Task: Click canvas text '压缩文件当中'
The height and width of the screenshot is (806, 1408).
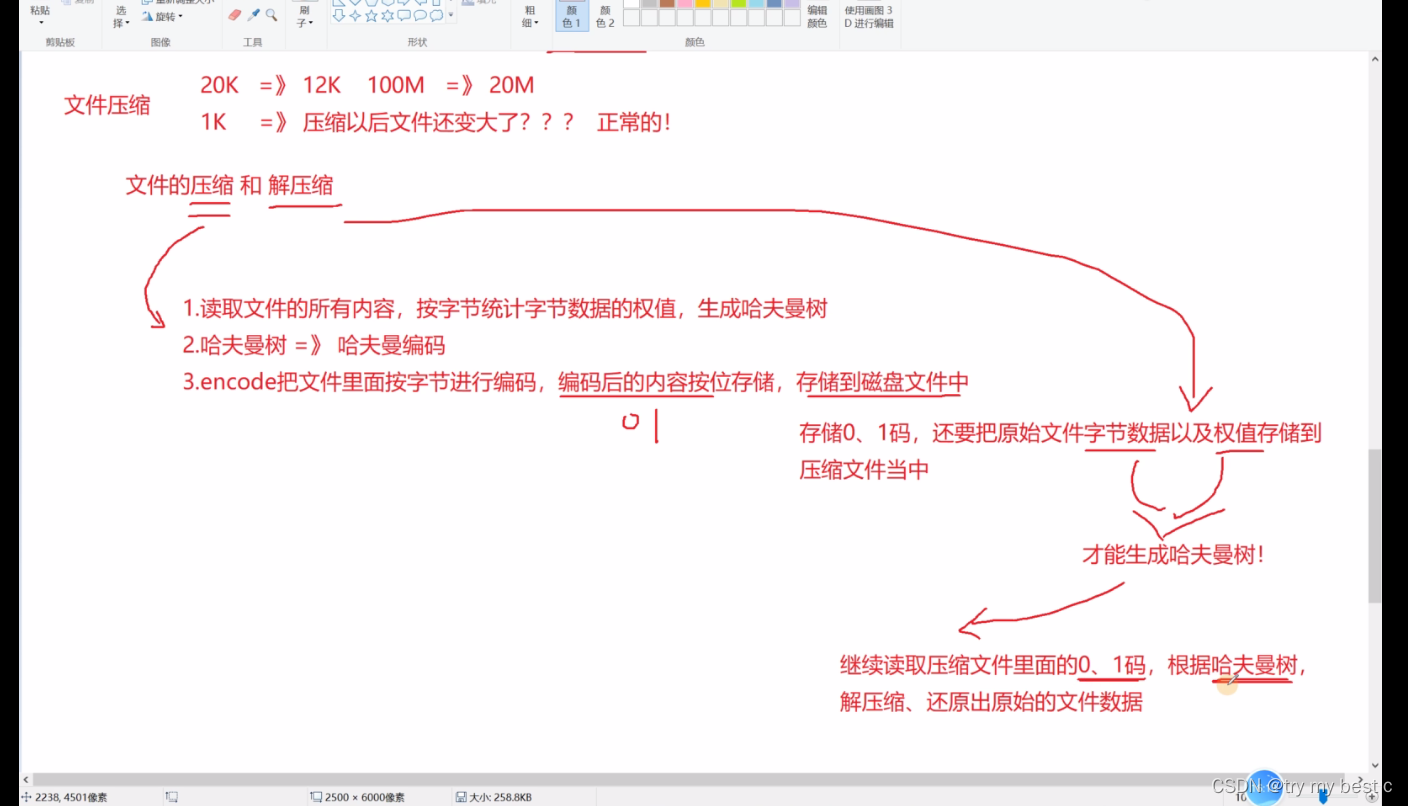Action: click(x=864, y=469)
